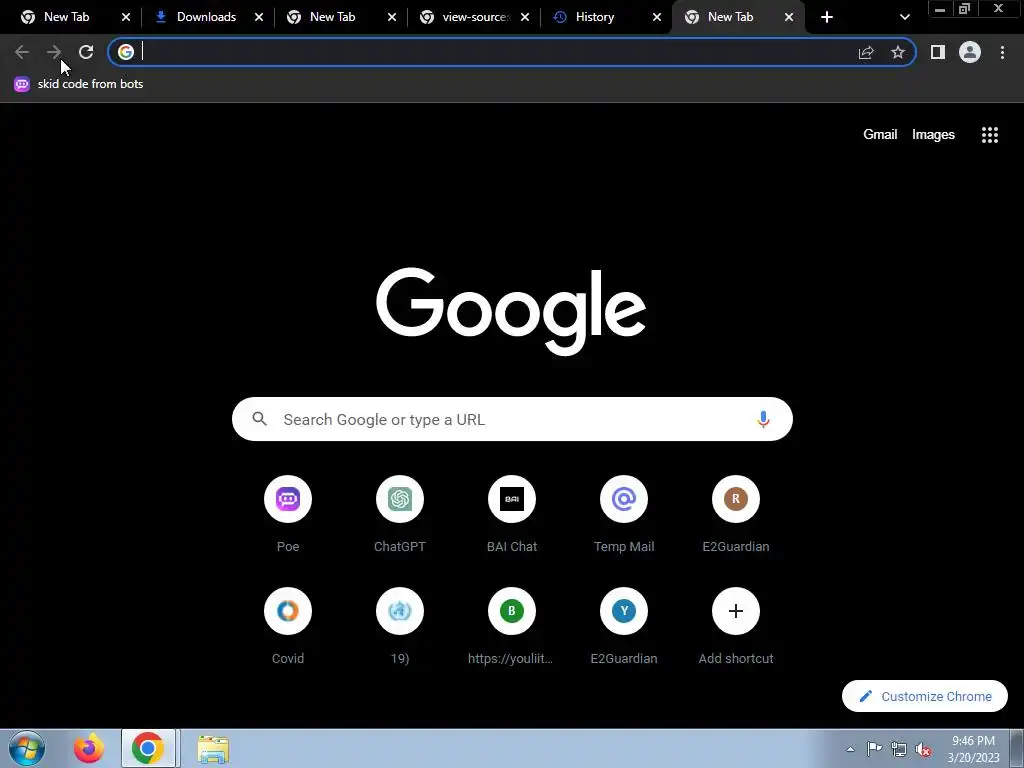
Task: Open a new tab with plus button
Action: [x=827, y=17]
